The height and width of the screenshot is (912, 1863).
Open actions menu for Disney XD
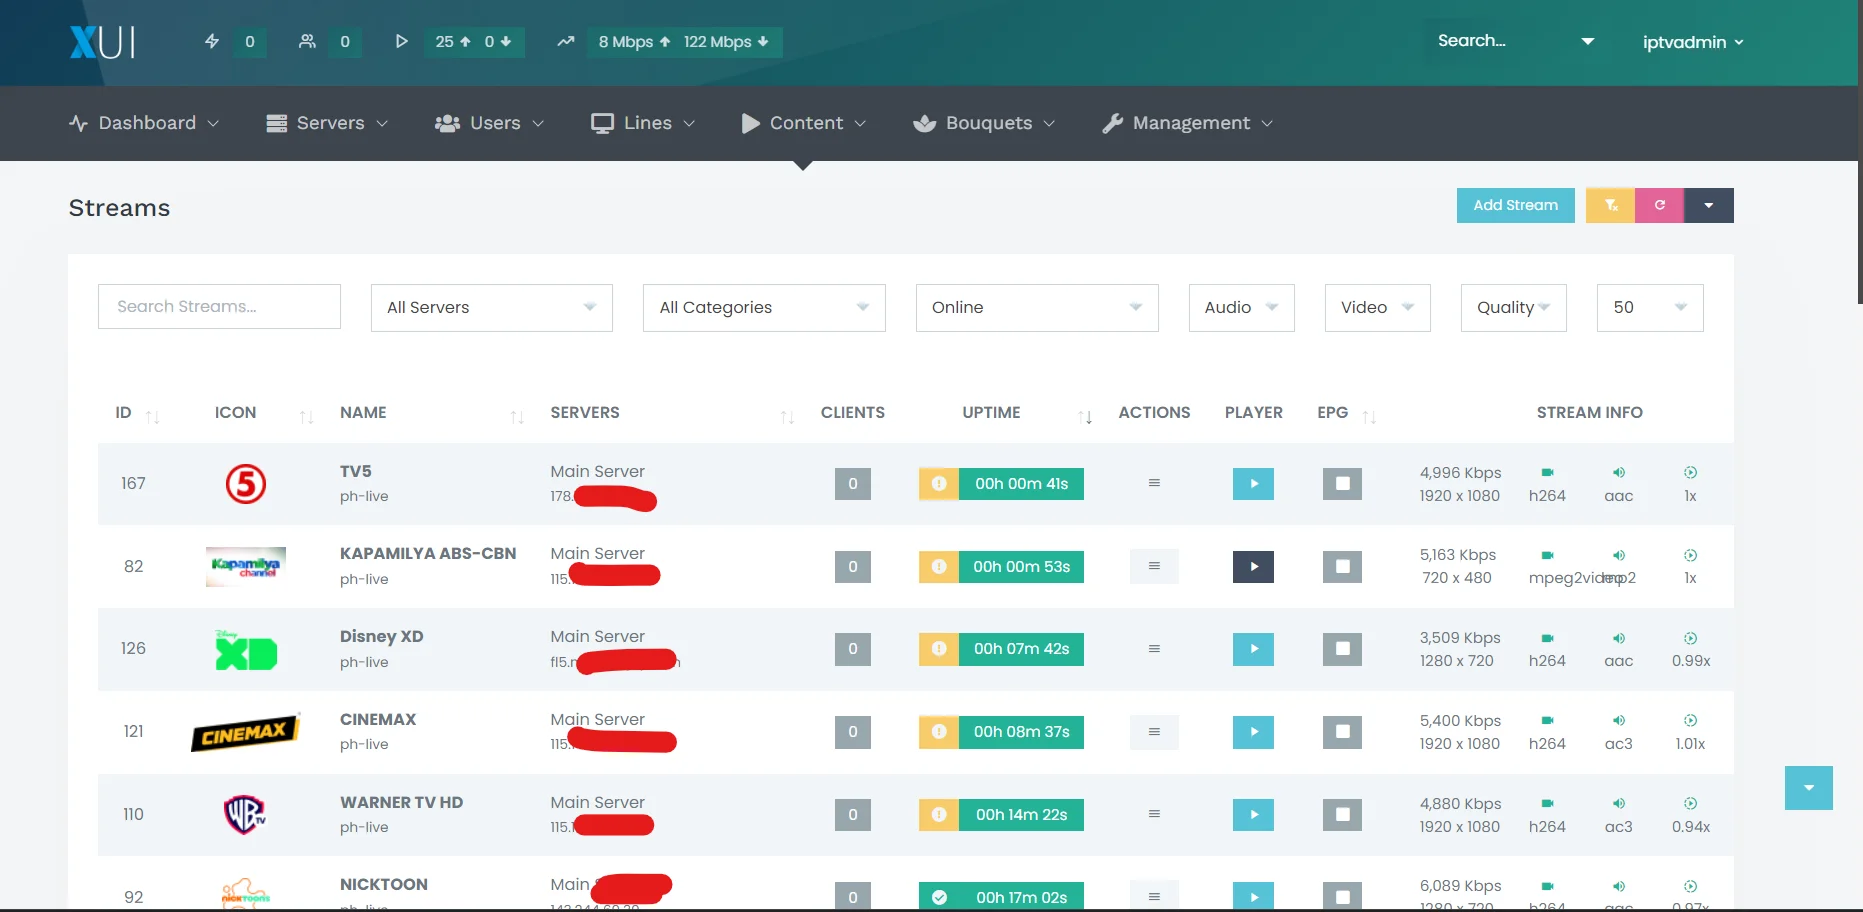(1154, 649)
